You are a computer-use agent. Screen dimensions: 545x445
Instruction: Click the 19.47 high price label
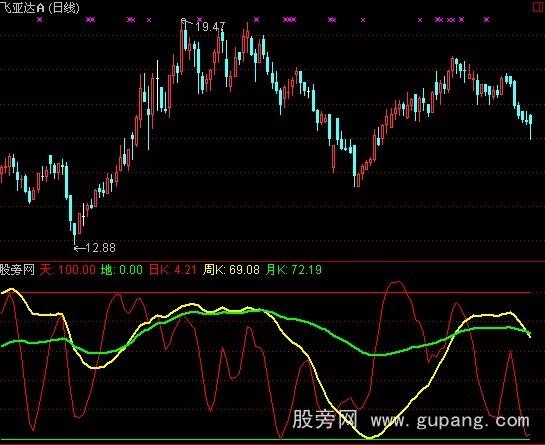210,27
